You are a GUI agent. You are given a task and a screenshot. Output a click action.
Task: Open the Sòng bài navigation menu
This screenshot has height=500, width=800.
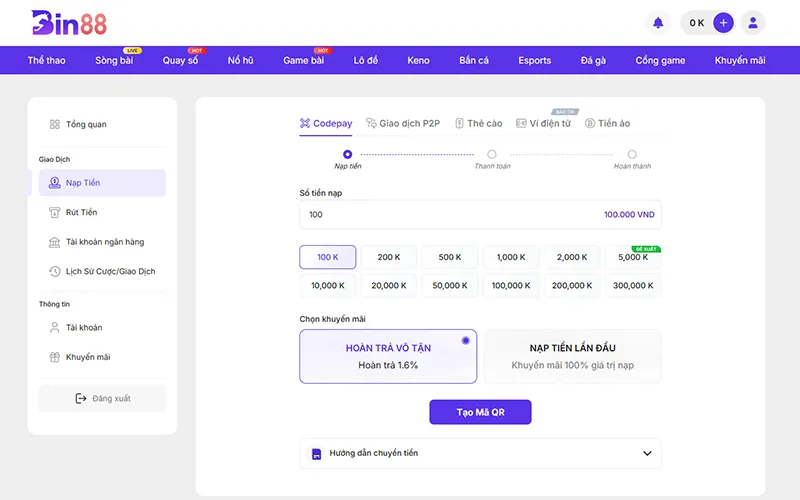(114, 60)
